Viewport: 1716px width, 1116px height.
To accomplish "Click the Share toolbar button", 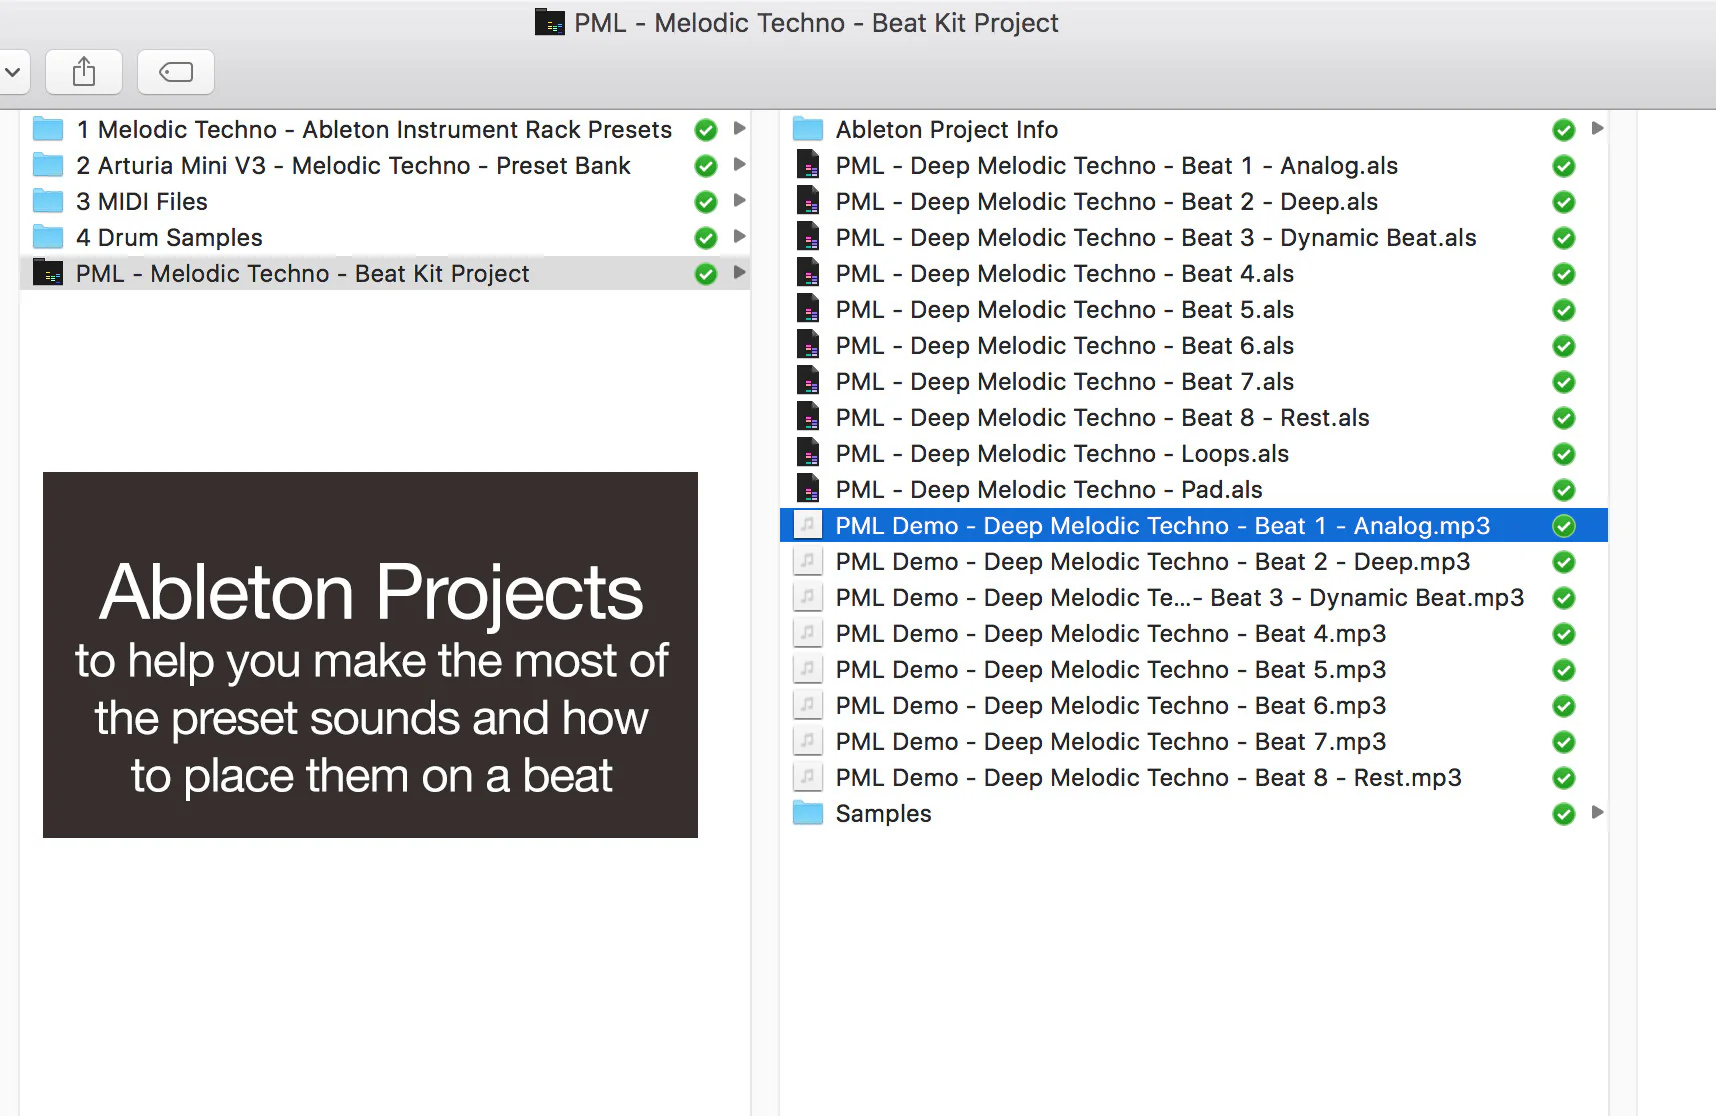I will [84, 72].
